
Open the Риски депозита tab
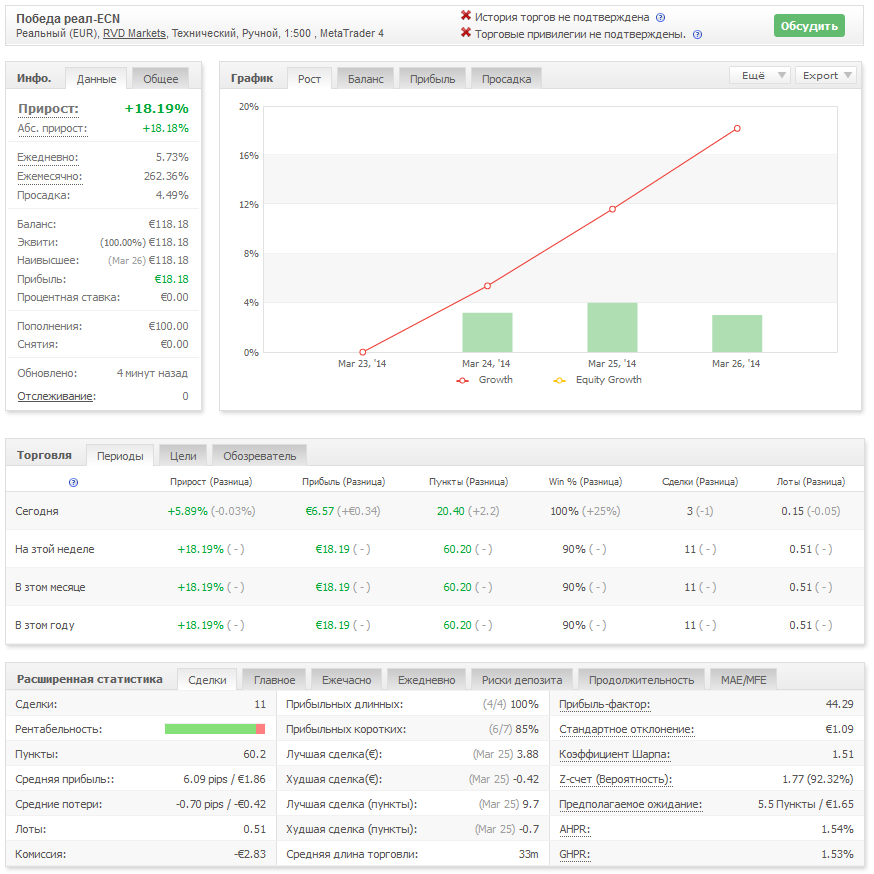click(x=522, y=680)
